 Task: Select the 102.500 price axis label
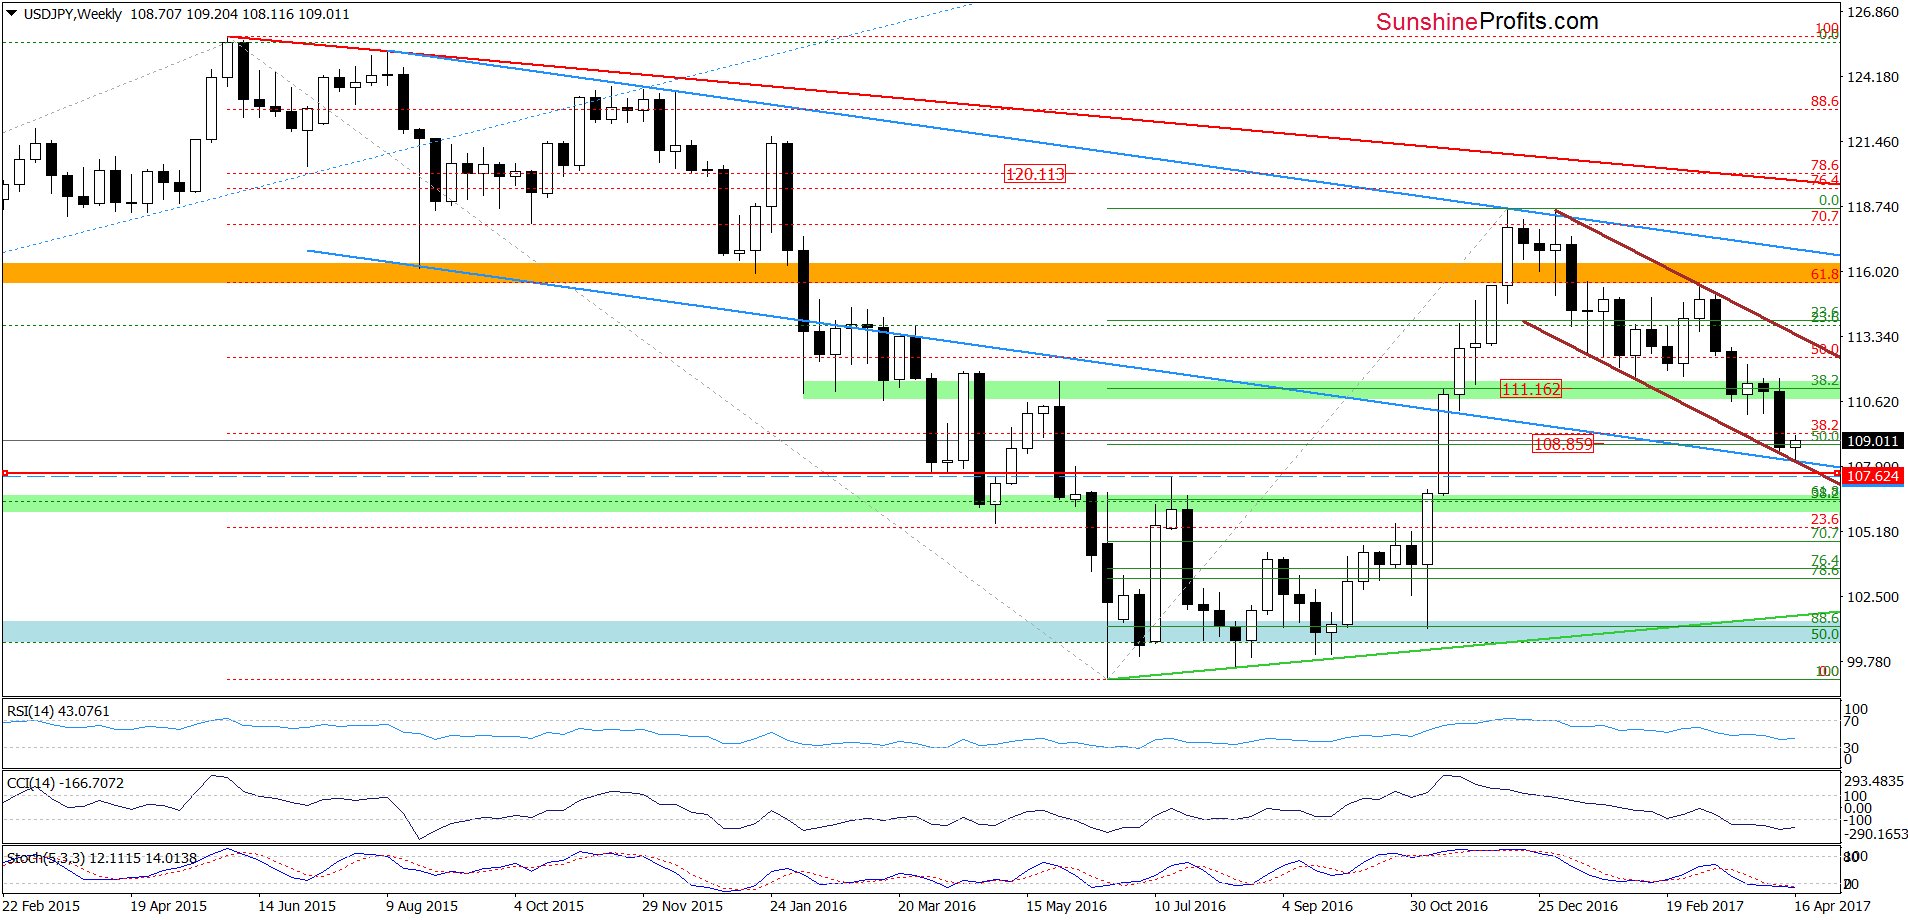coord(1872,597)
